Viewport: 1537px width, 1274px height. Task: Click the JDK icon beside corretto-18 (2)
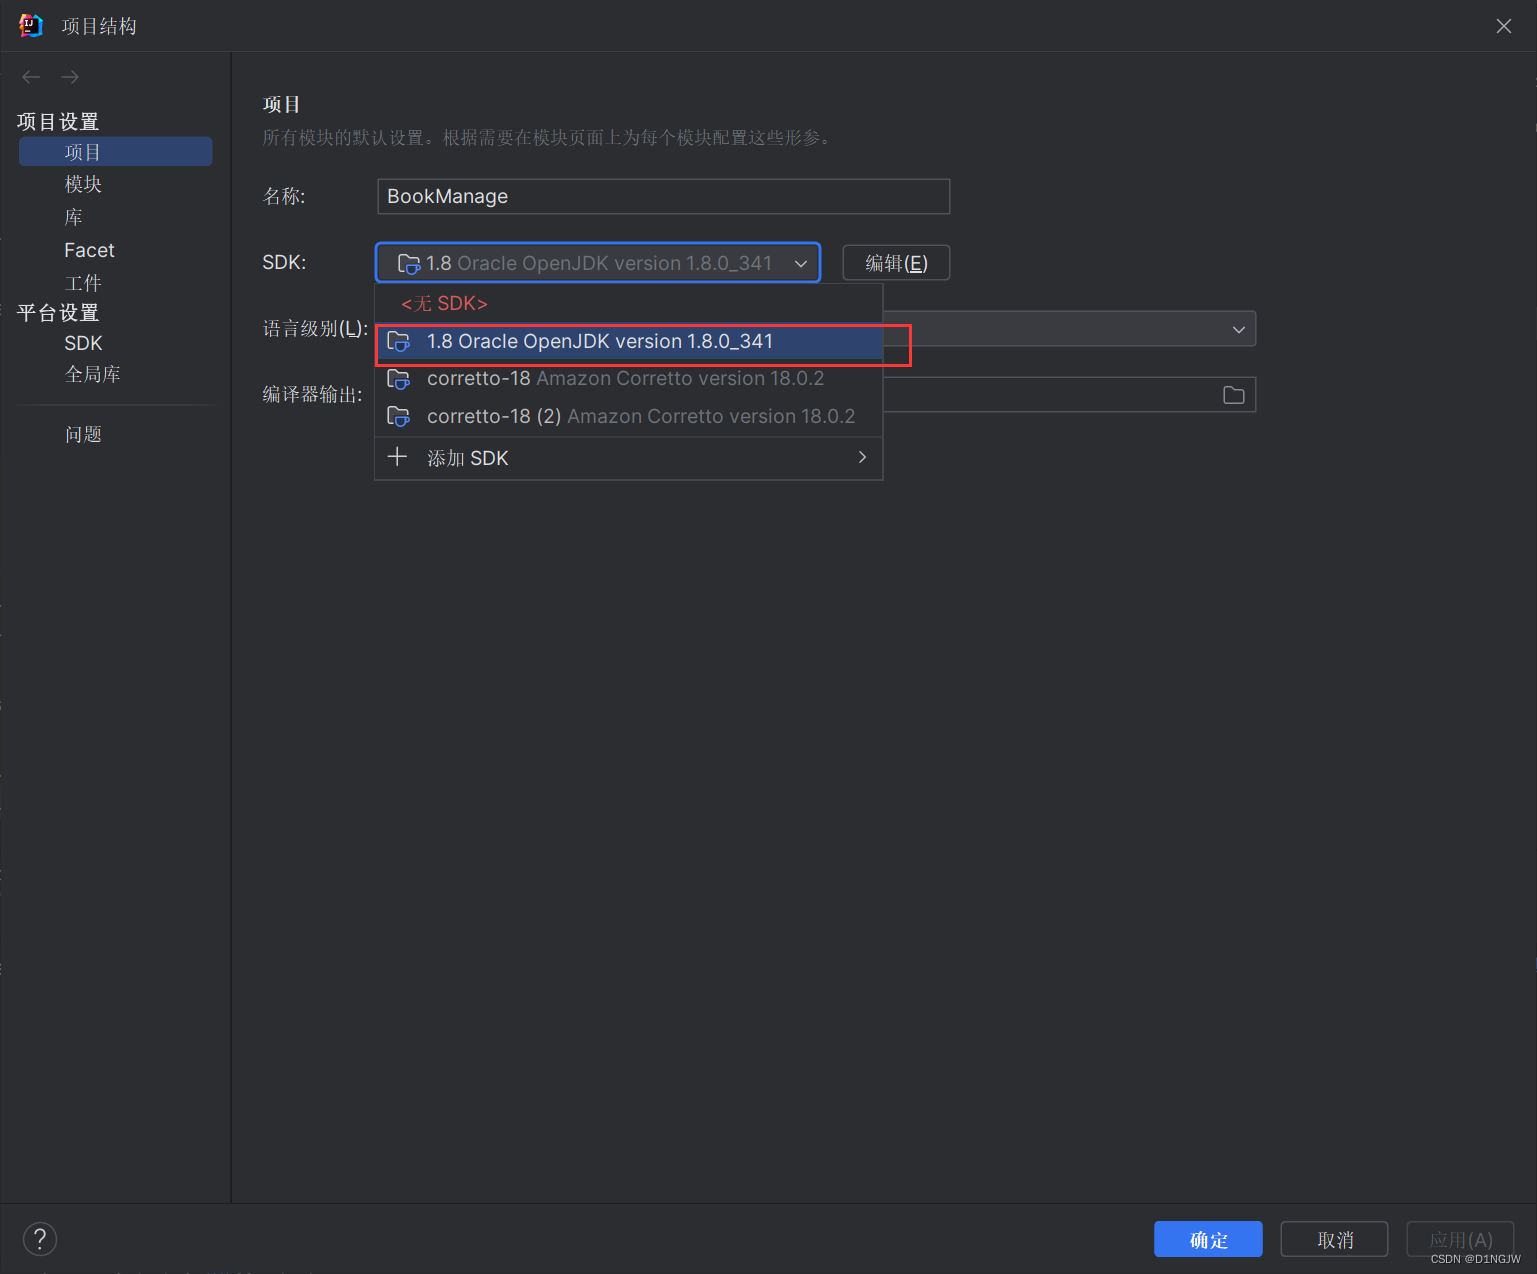(398, 416)
